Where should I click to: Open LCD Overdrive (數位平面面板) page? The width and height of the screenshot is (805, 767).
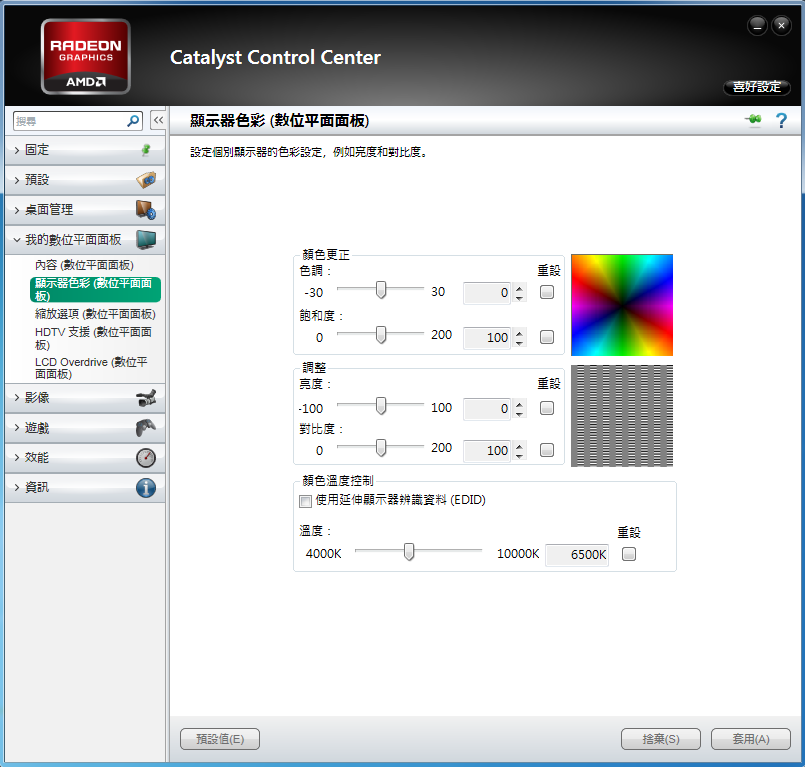[x=91, y=368]
